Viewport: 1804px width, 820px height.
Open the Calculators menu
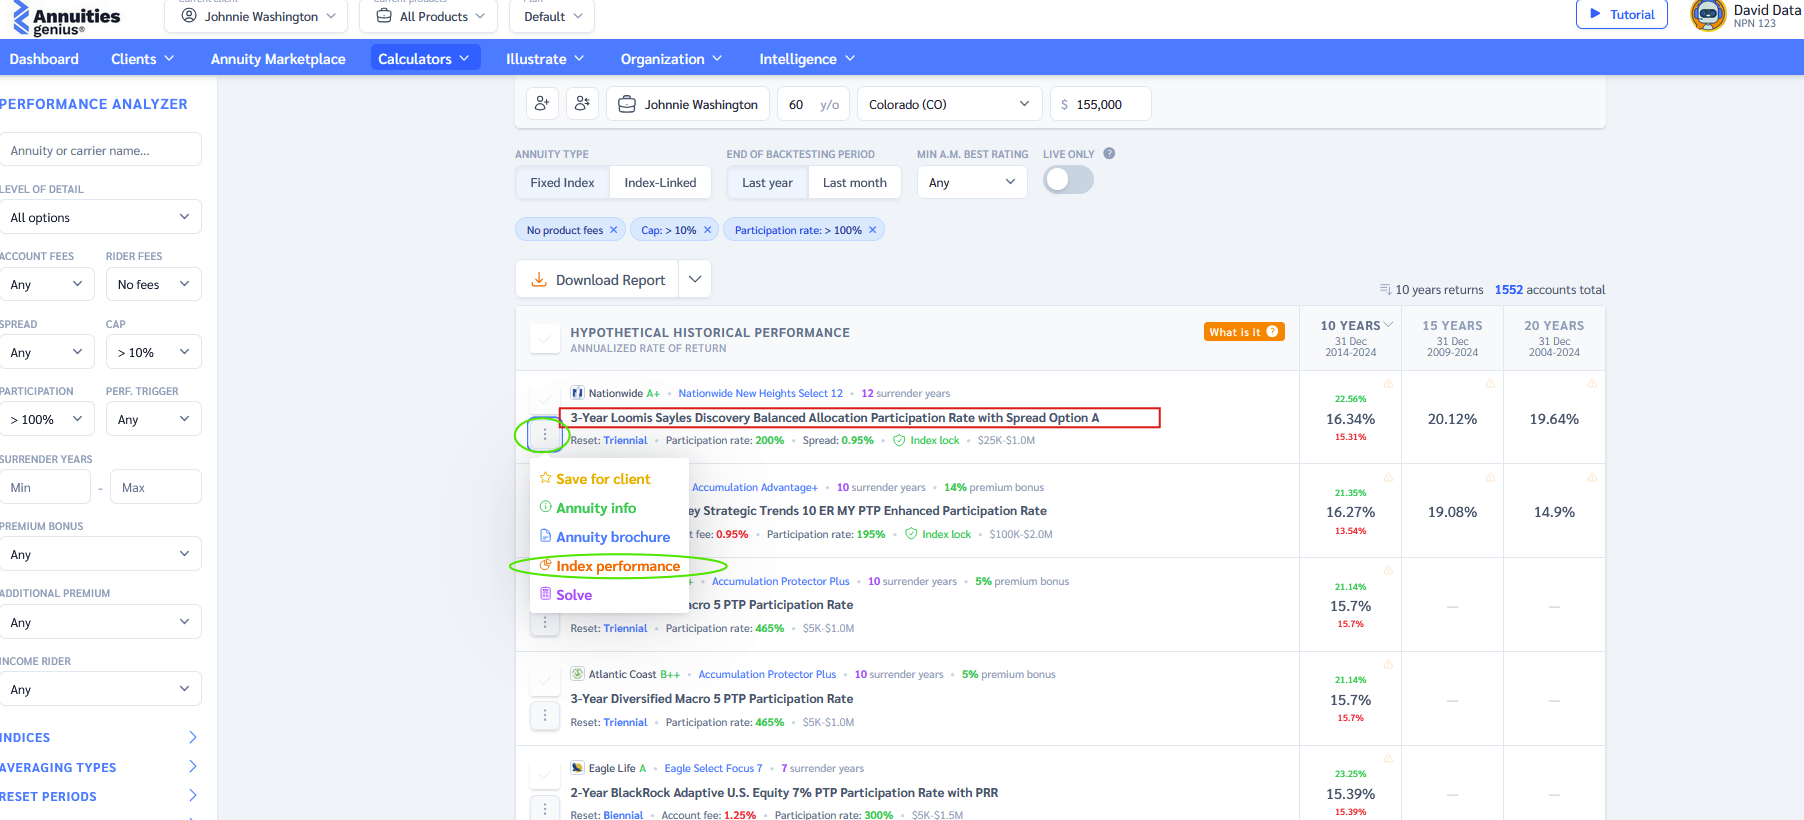tap(424, 59)
